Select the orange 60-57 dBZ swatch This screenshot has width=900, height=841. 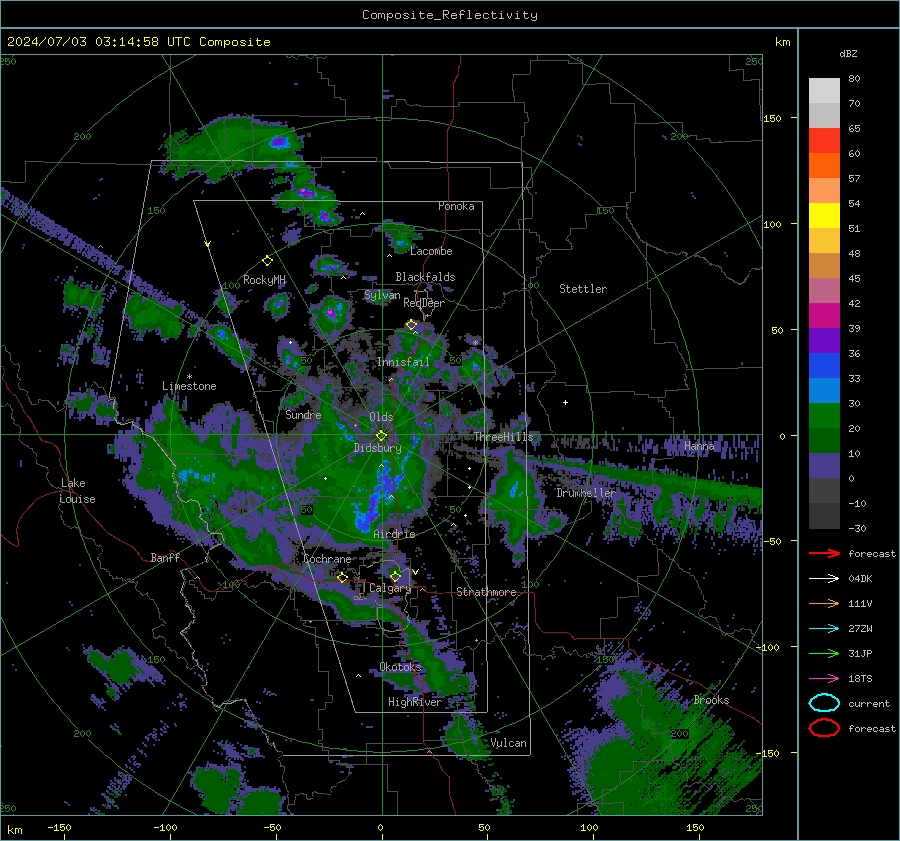point(824,166)
